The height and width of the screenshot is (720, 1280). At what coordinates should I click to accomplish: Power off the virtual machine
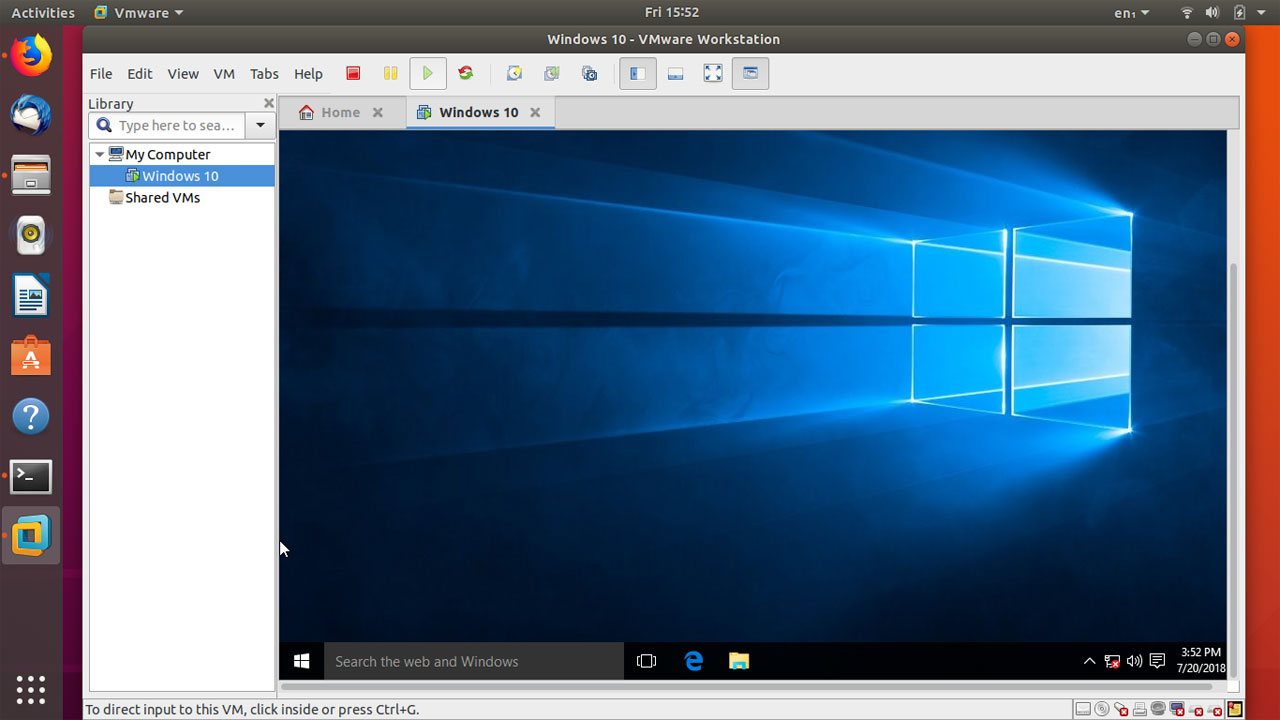[353, 72]
